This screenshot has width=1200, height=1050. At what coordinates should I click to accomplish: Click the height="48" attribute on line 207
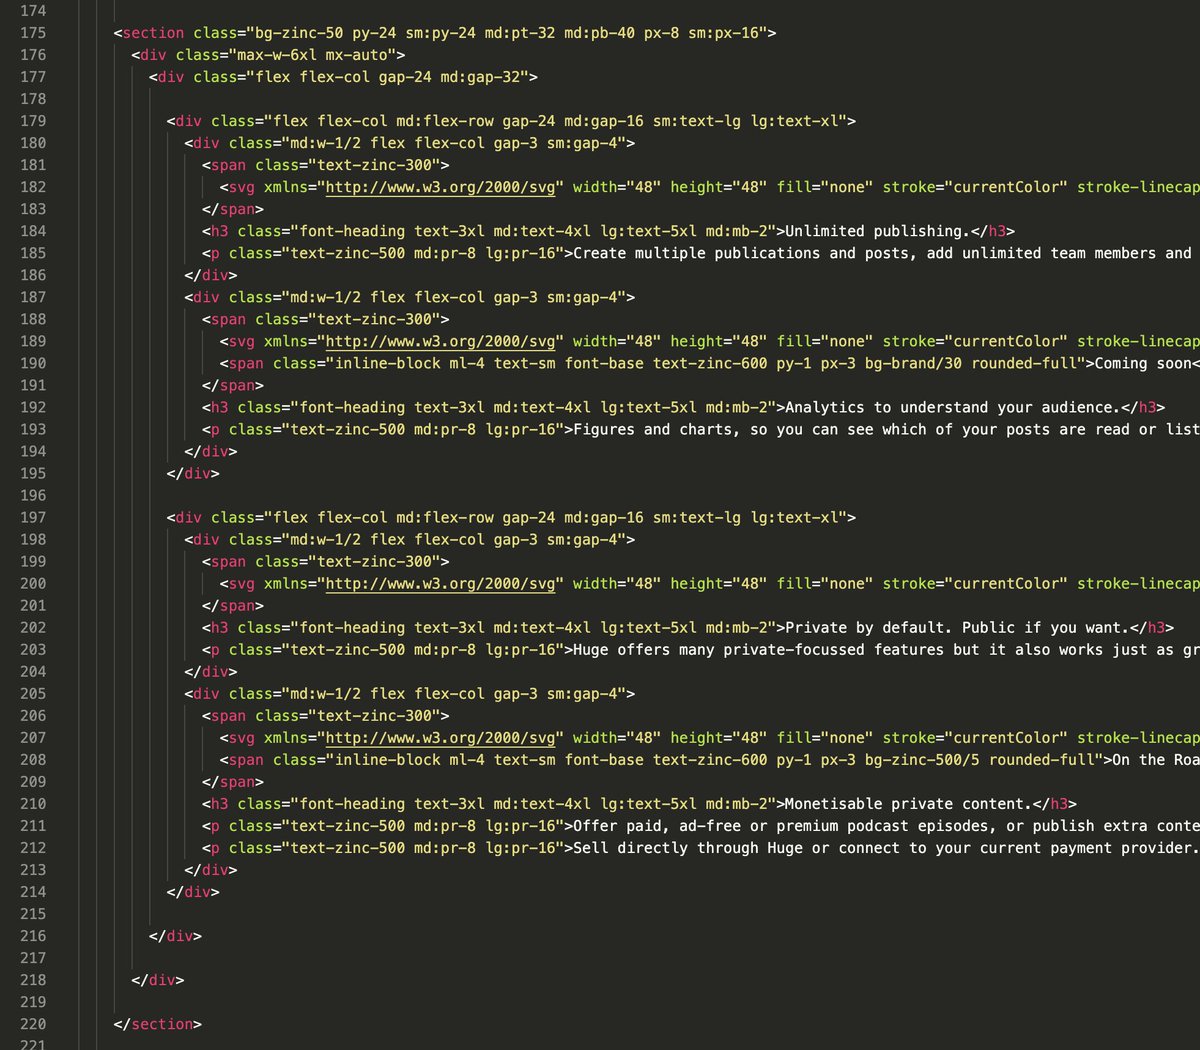[x=719, y=738]
